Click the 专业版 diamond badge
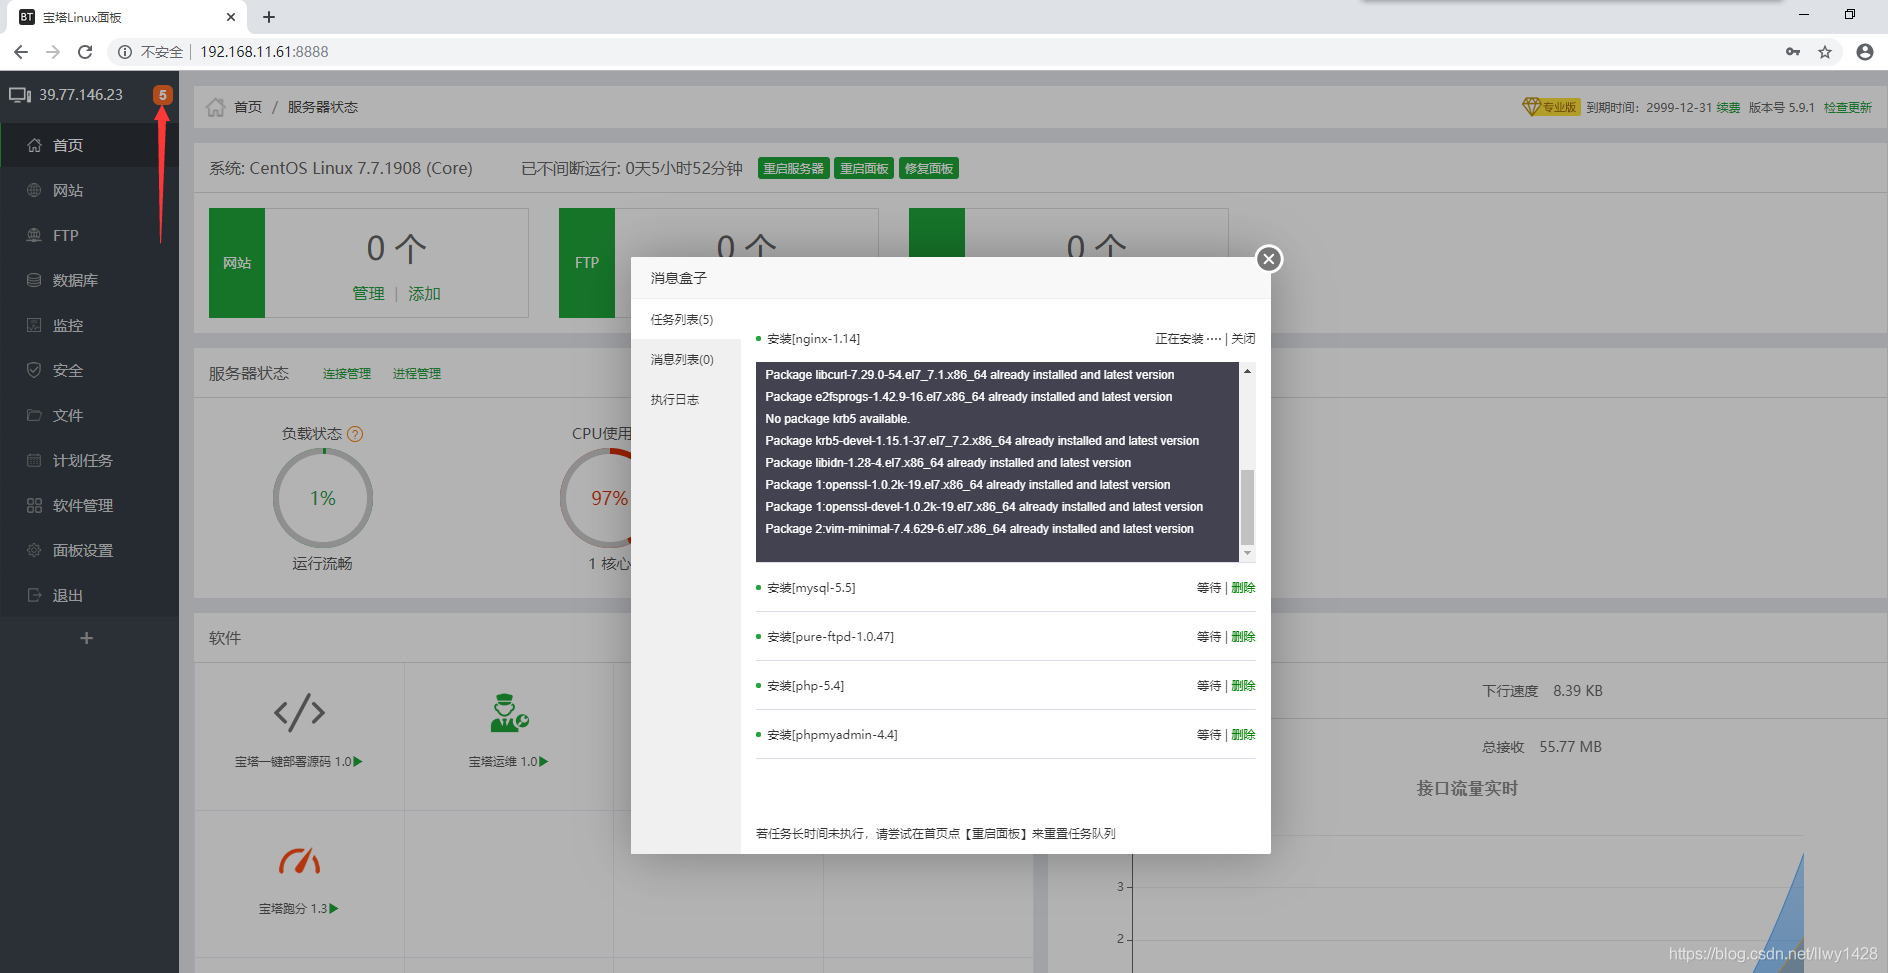This screenshot has height=973, width=1888. (1550, 107)
